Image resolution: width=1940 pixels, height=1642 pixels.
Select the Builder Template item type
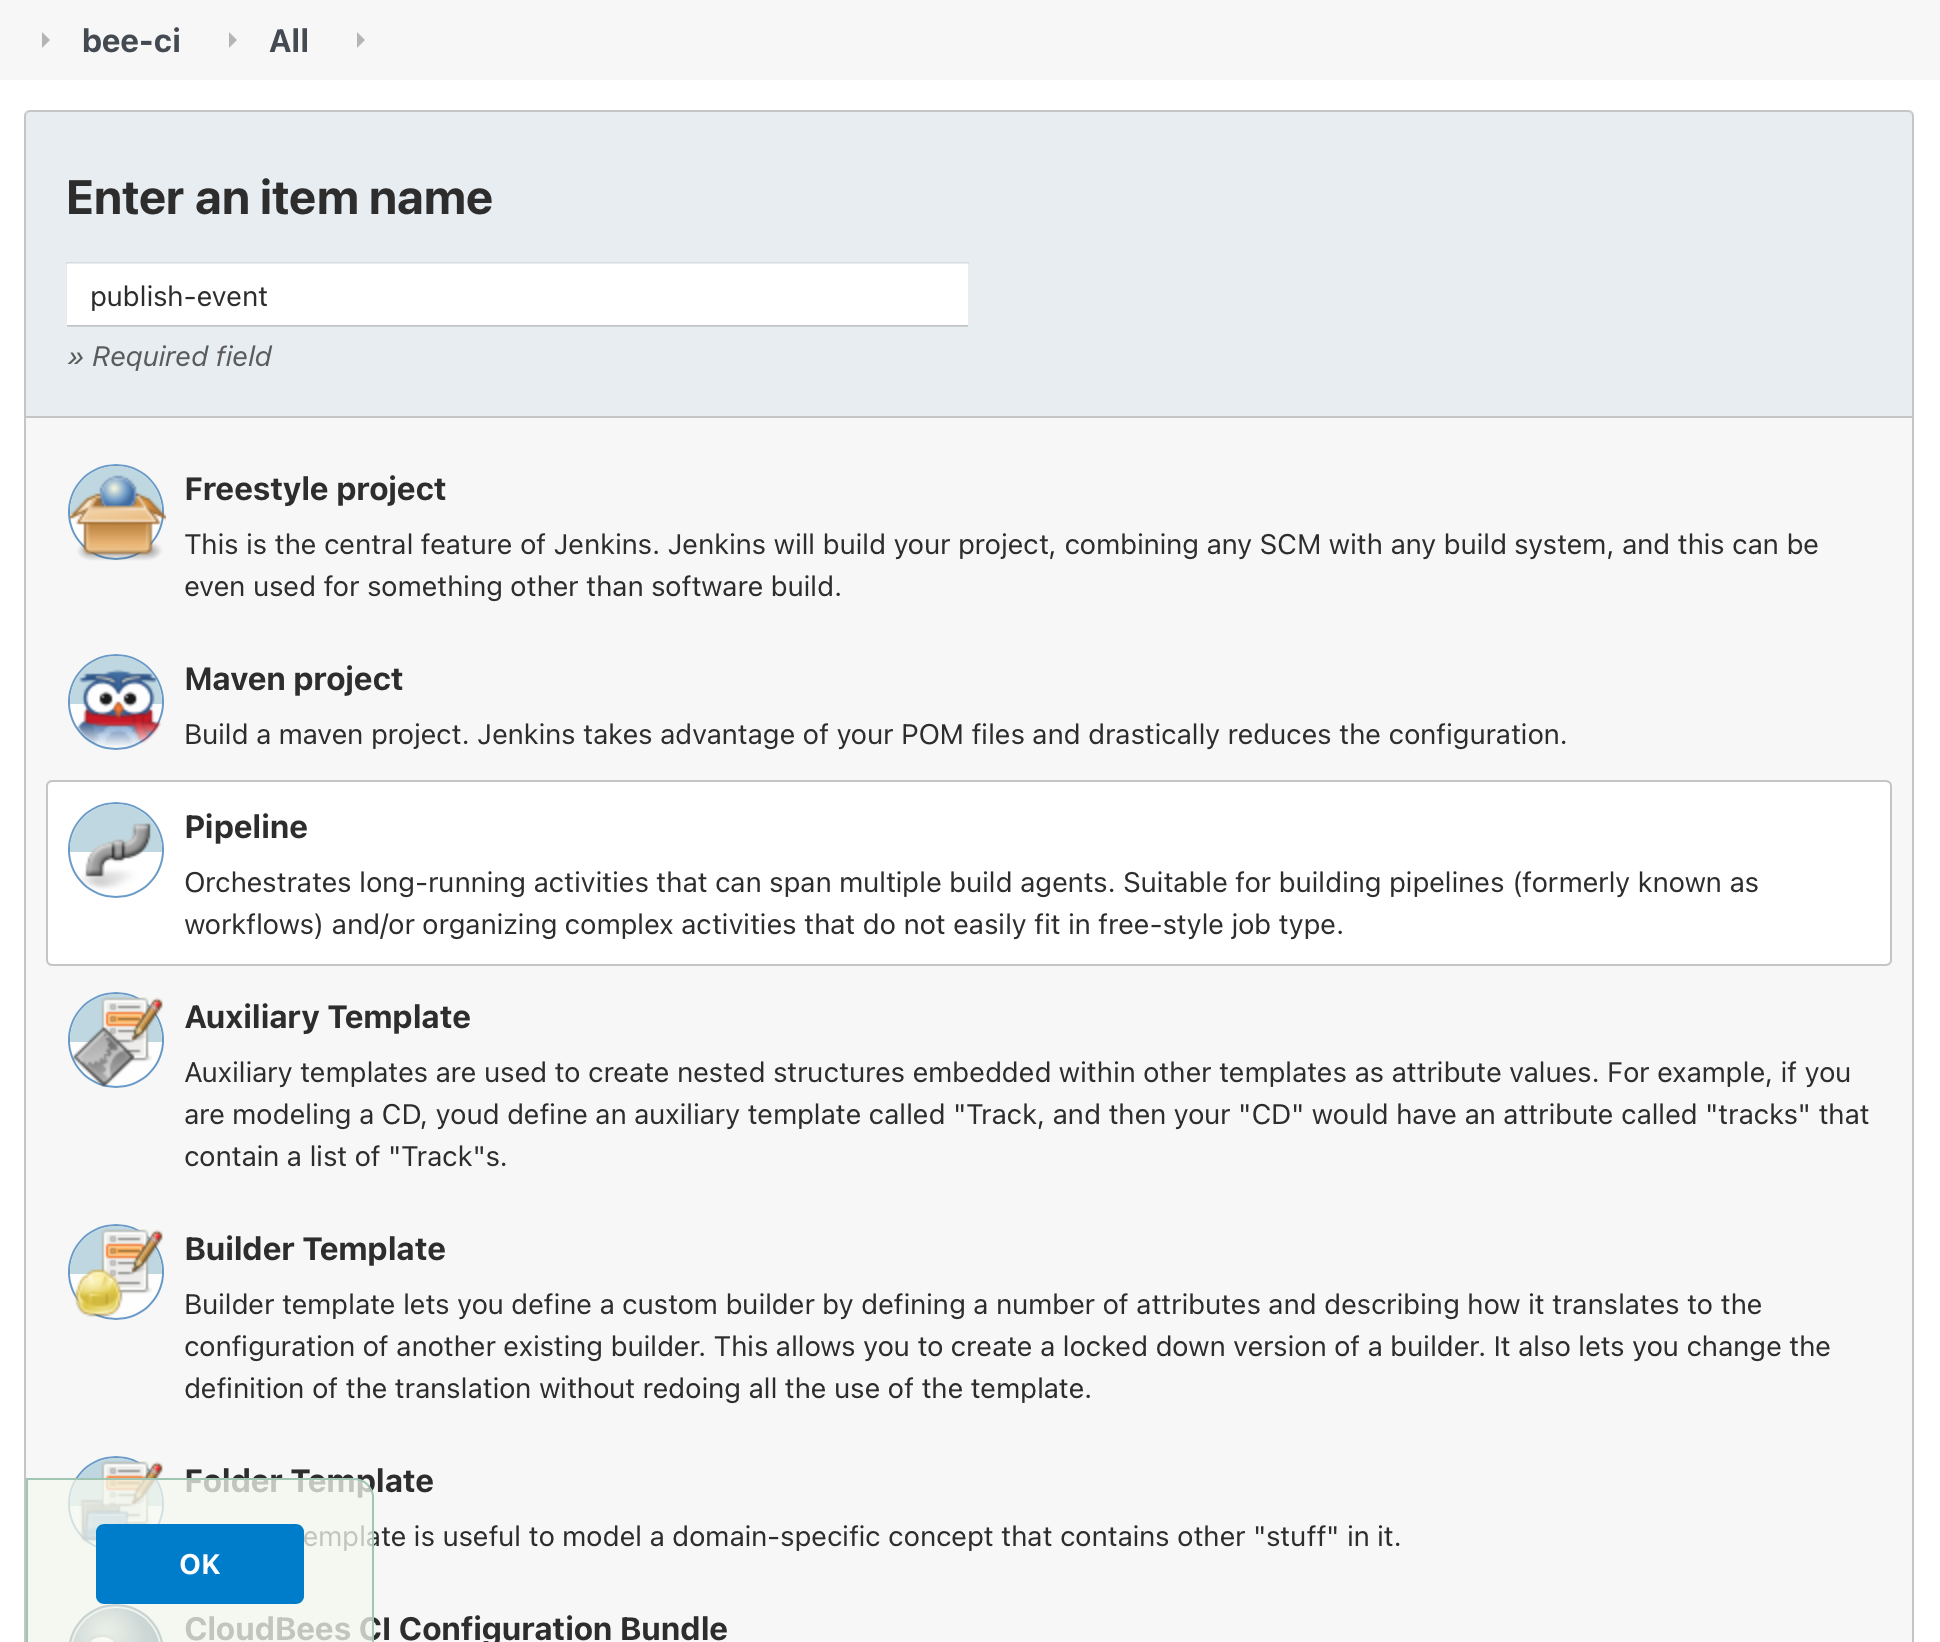[314, 1248]
